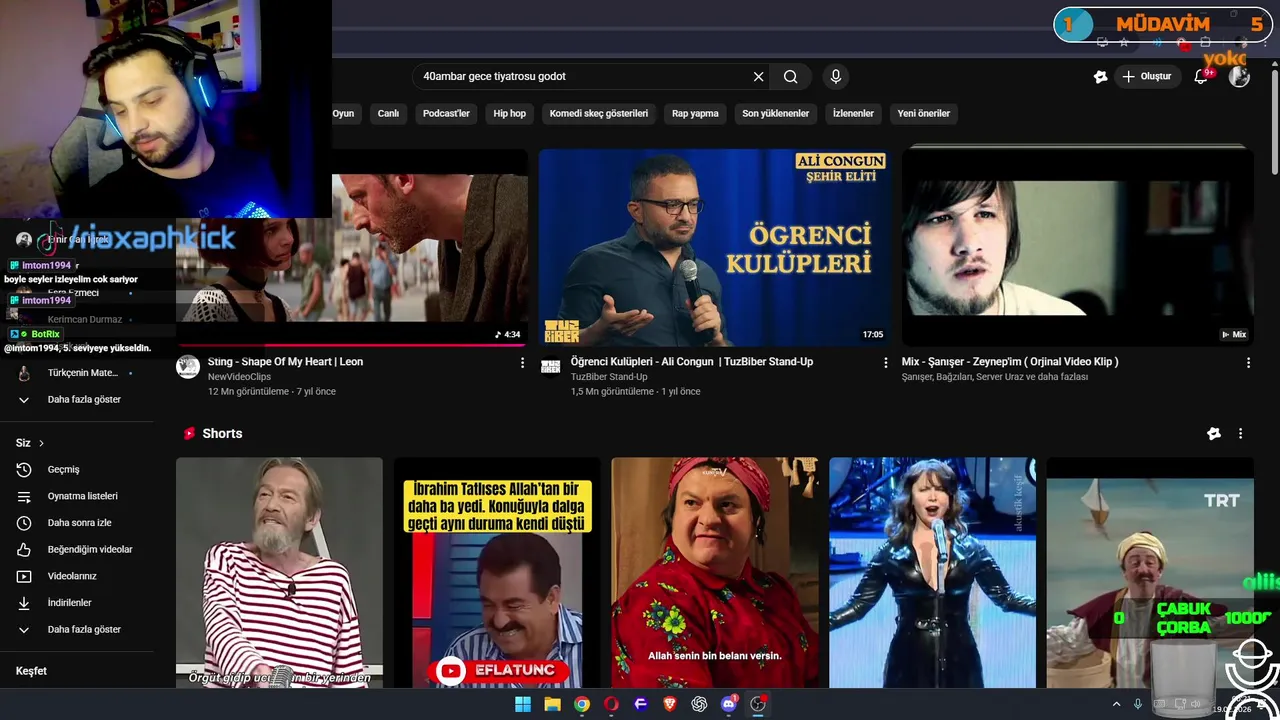Select Komedi skeç gösterileri chip
The height and width of the screenshot is (720, 1280).
pyautogui.click(x=599, y=114)
